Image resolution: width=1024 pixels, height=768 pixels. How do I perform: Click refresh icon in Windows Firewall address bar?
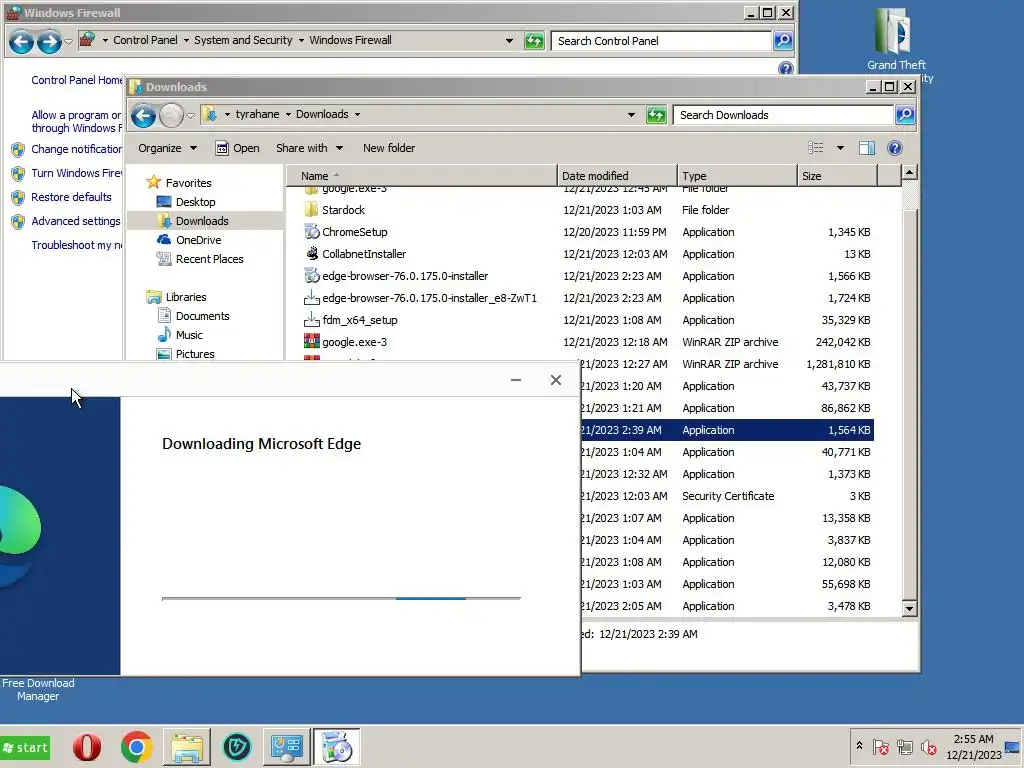click(534, 41)
